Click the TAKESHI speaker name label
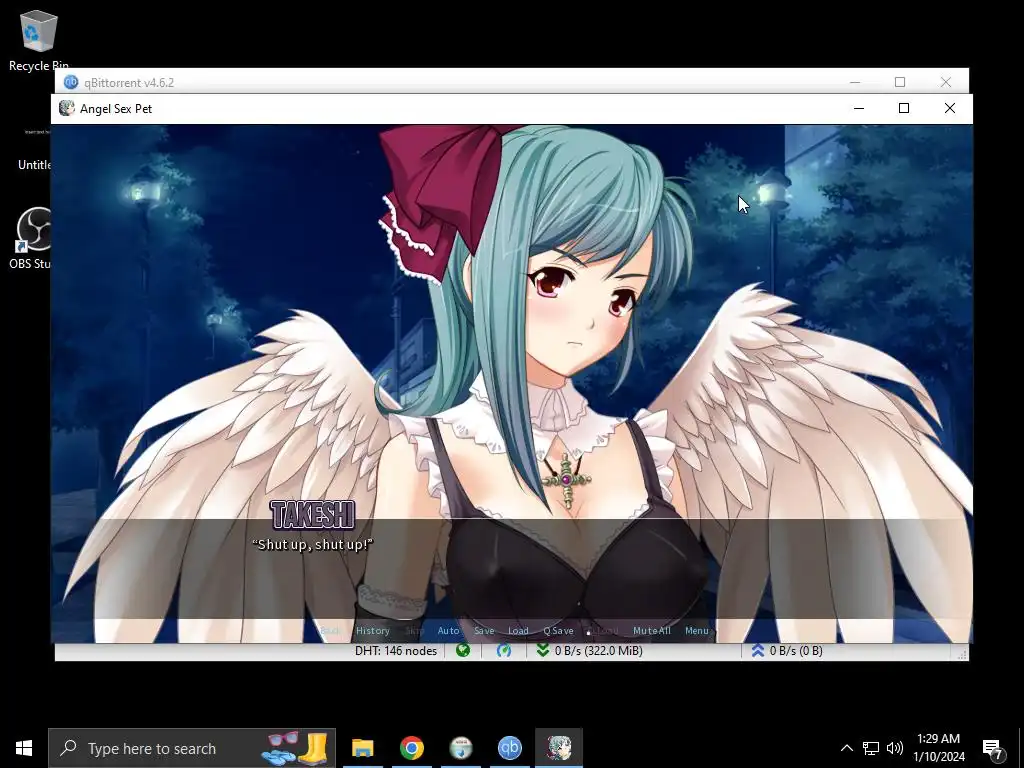1024x768 pixels. [x=313, y=515]
